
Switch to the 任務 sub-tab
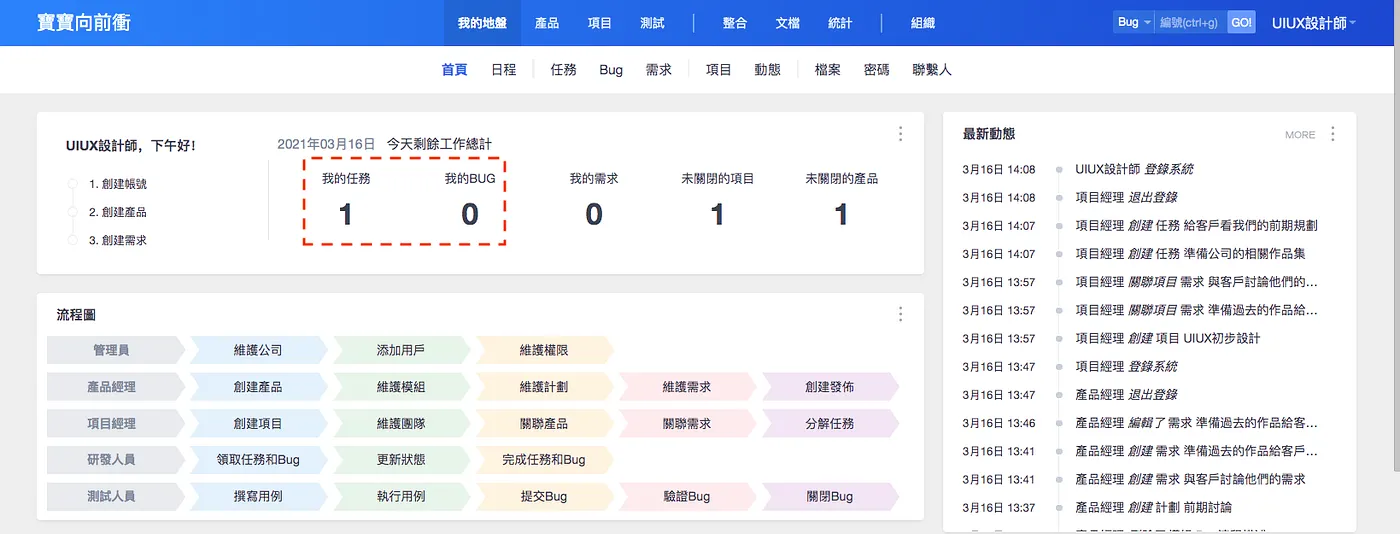pos(564,70)
